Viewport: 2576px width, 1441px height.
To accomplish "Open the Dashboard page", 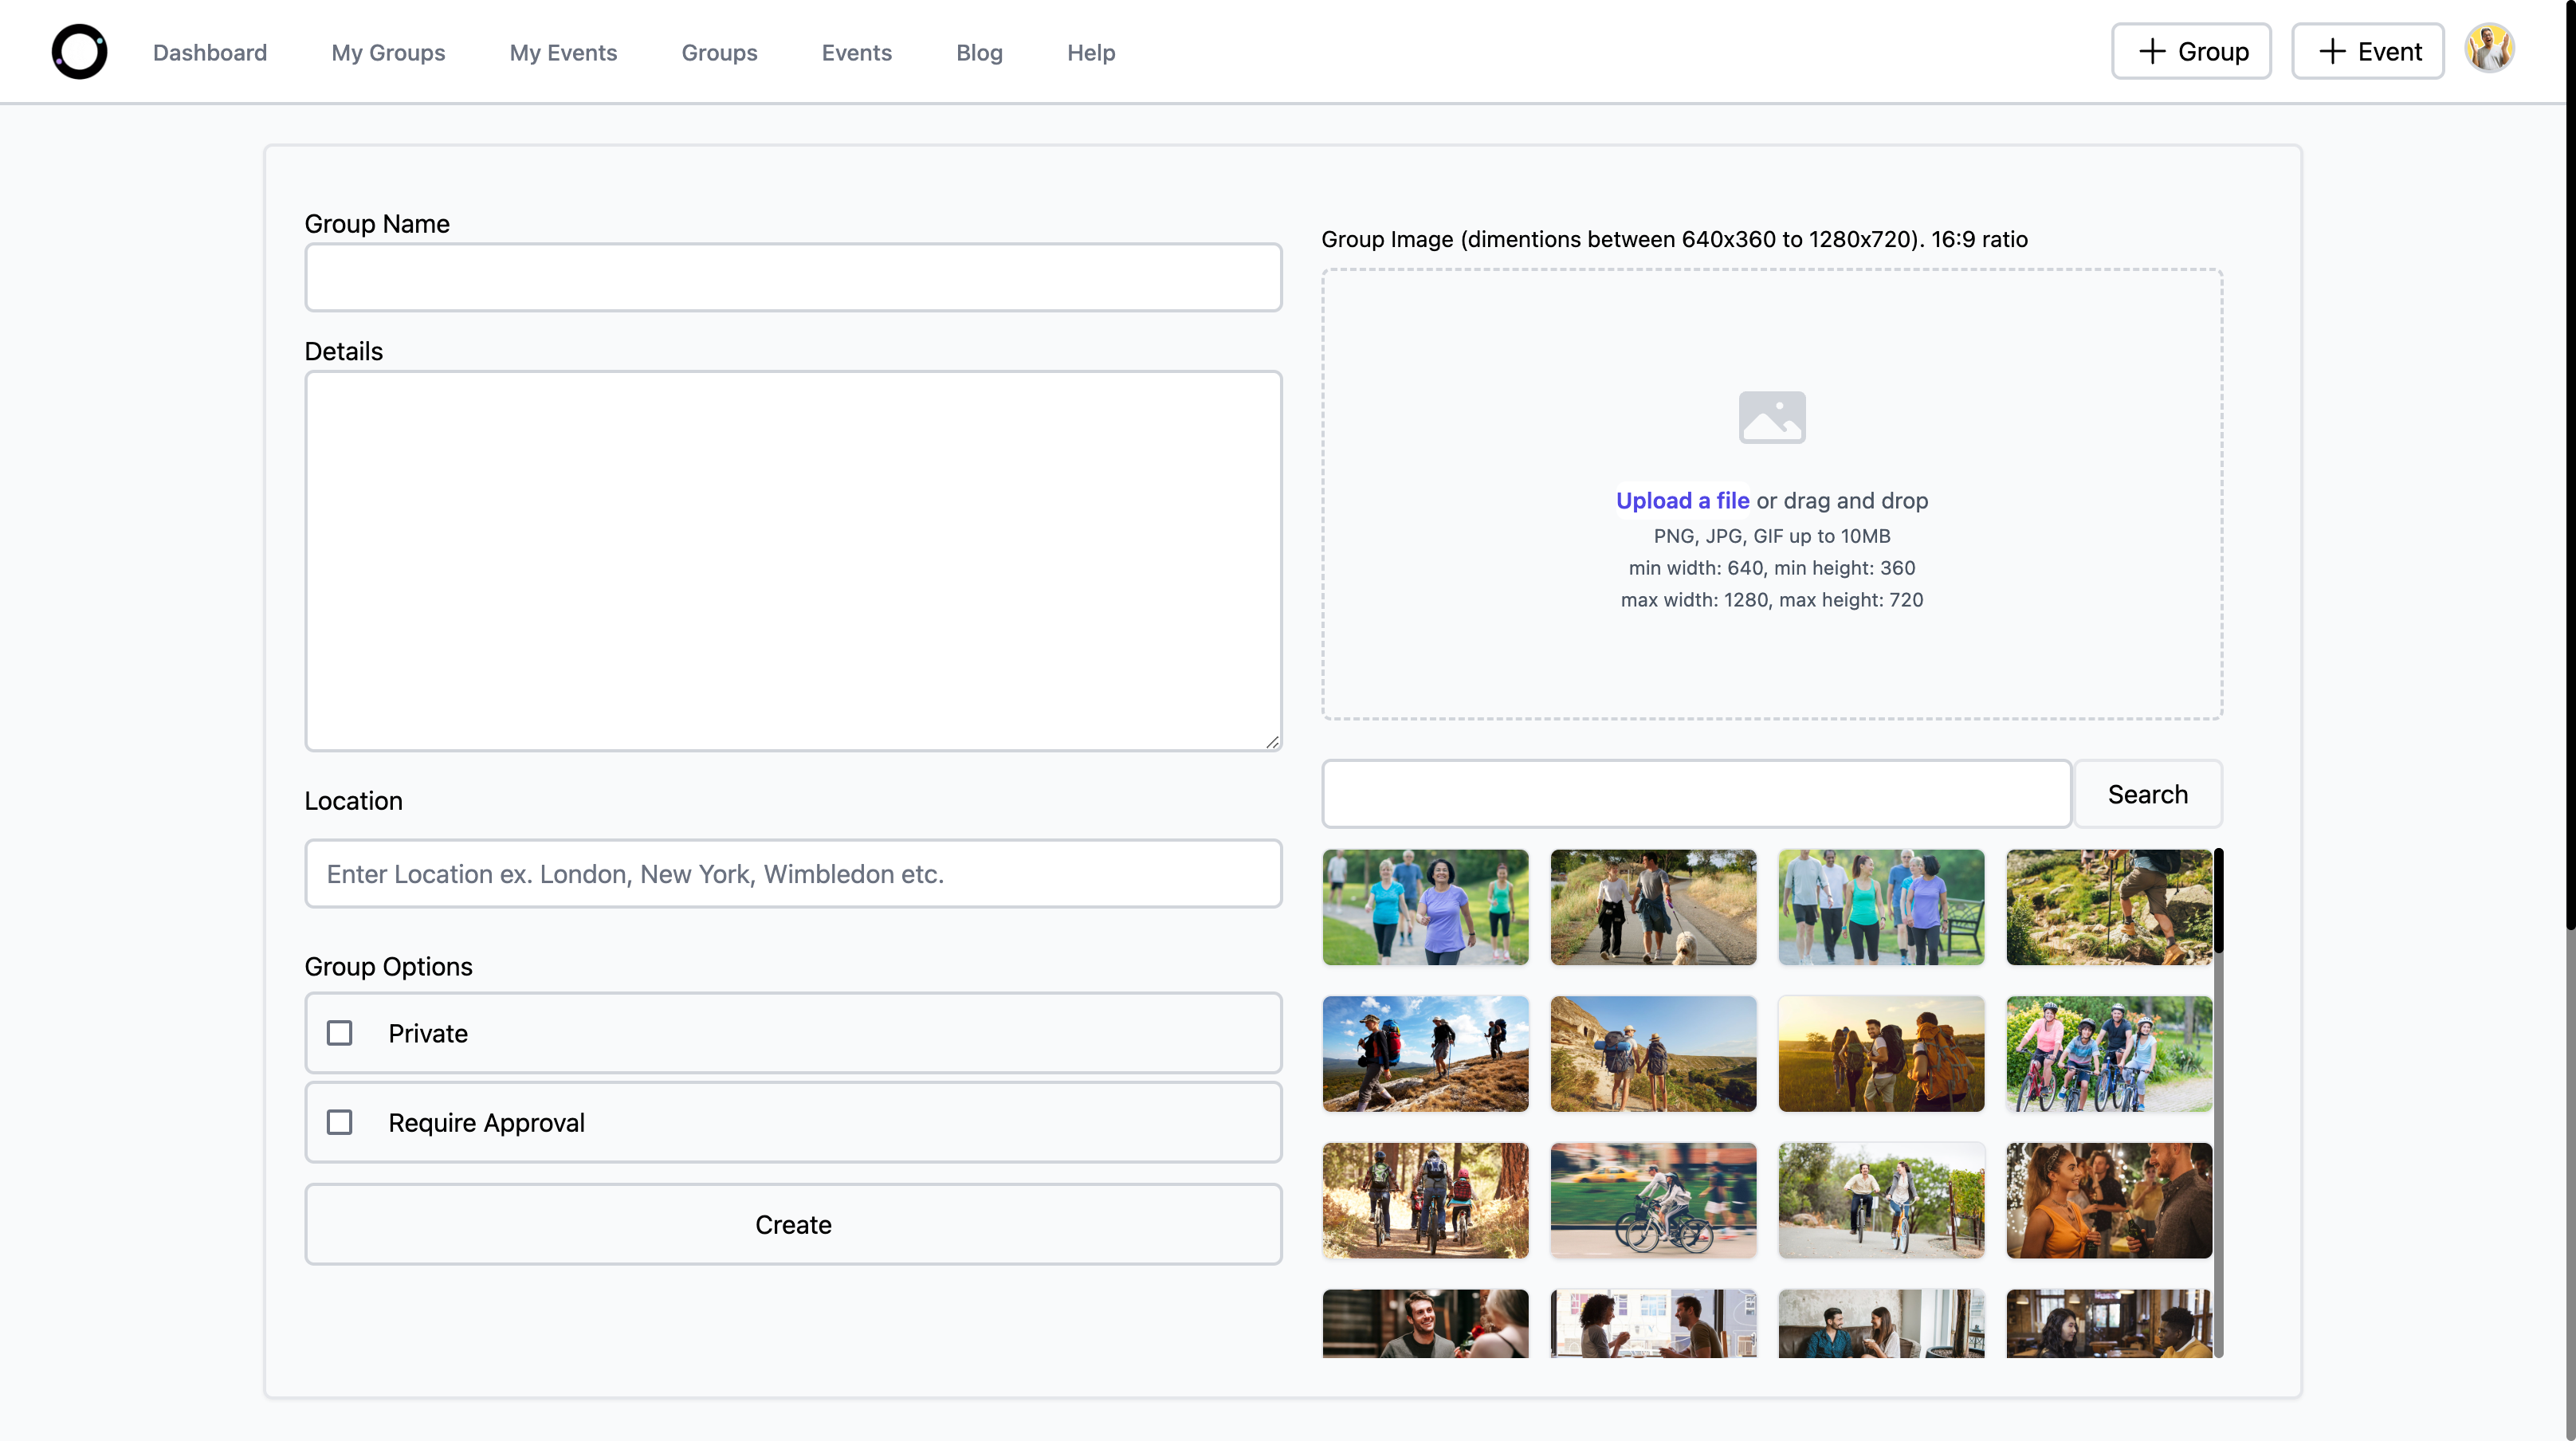I will click(x=210, y=52).
